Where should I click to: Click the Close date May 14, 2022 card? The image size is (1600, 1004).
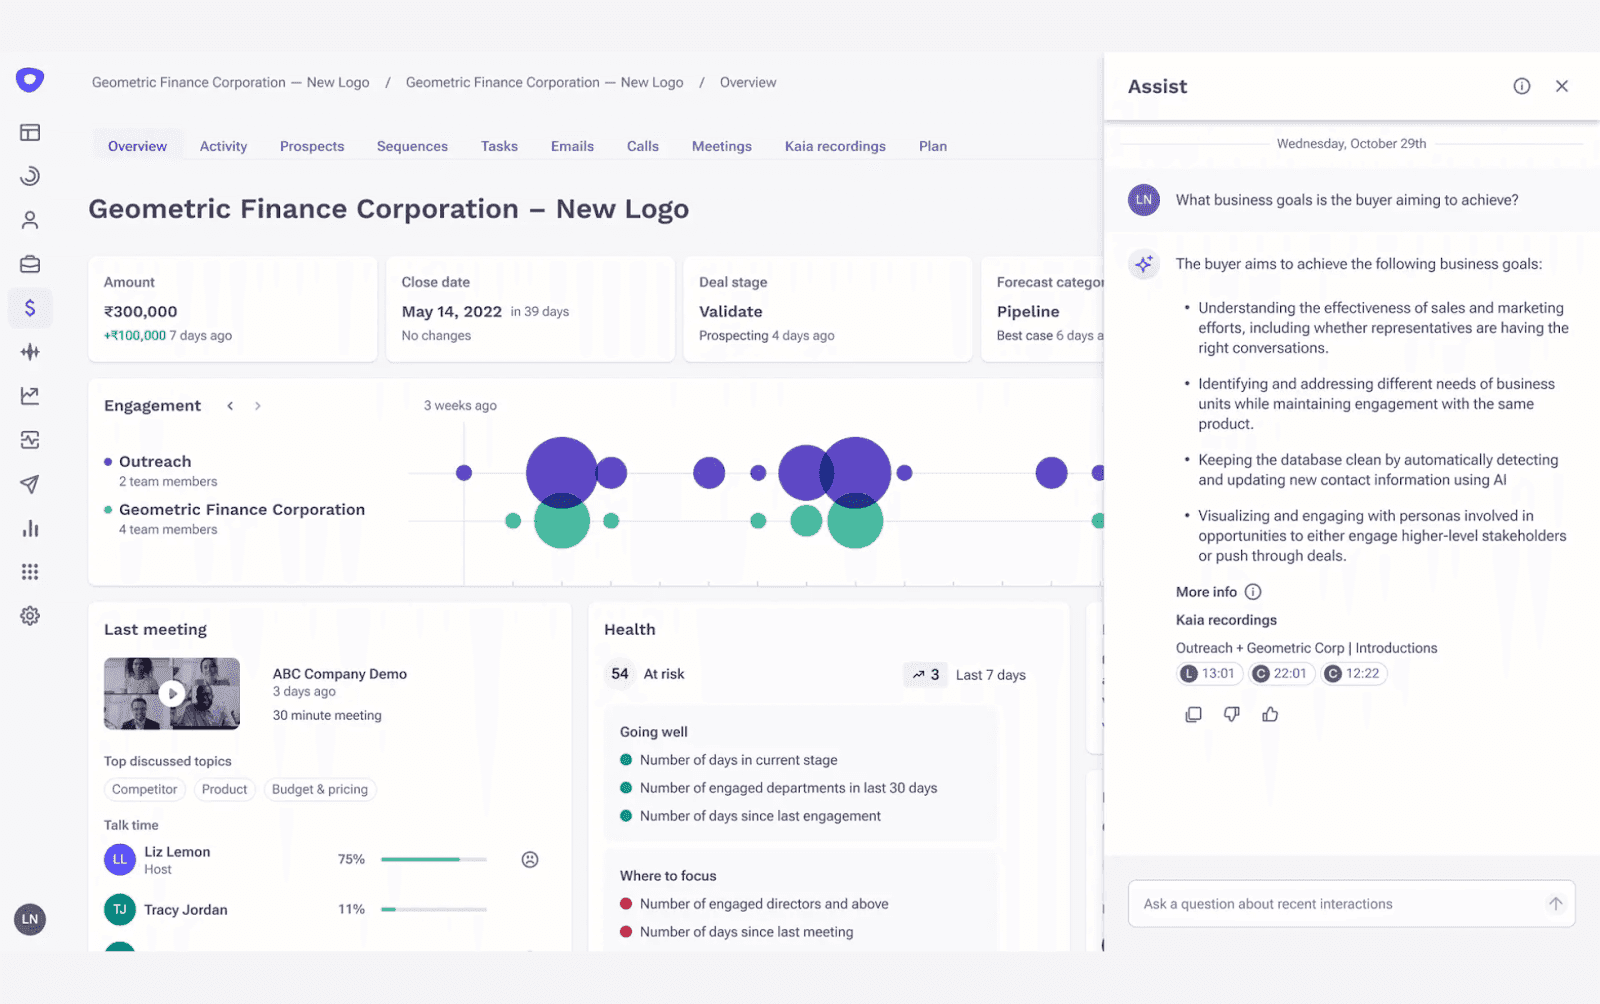530,309
